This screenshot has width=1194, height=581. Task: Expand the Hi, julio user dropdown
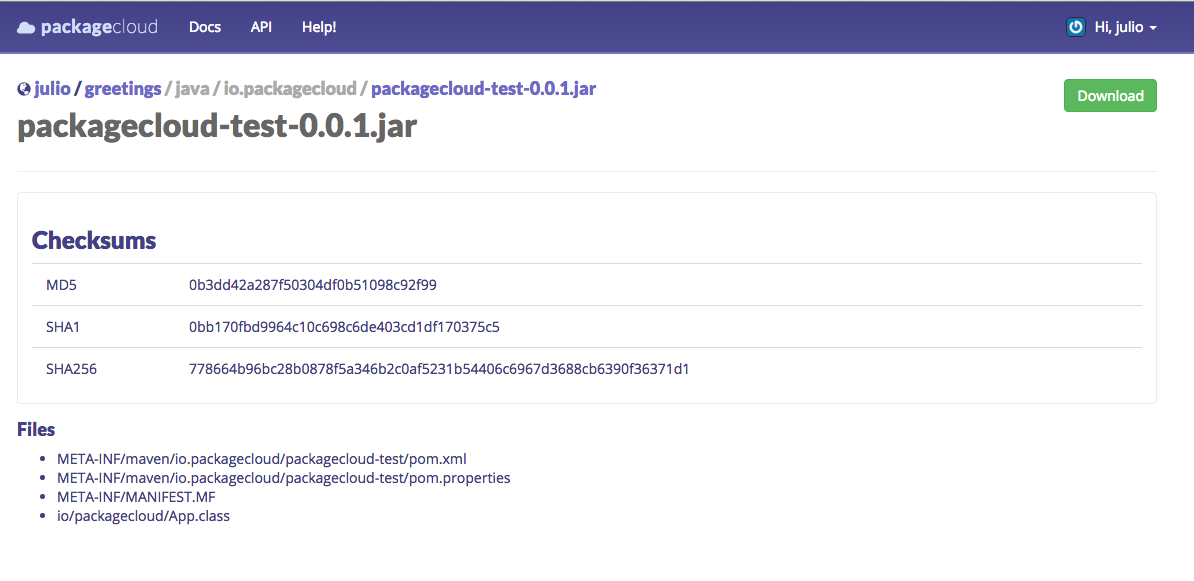click(1125, 27)
